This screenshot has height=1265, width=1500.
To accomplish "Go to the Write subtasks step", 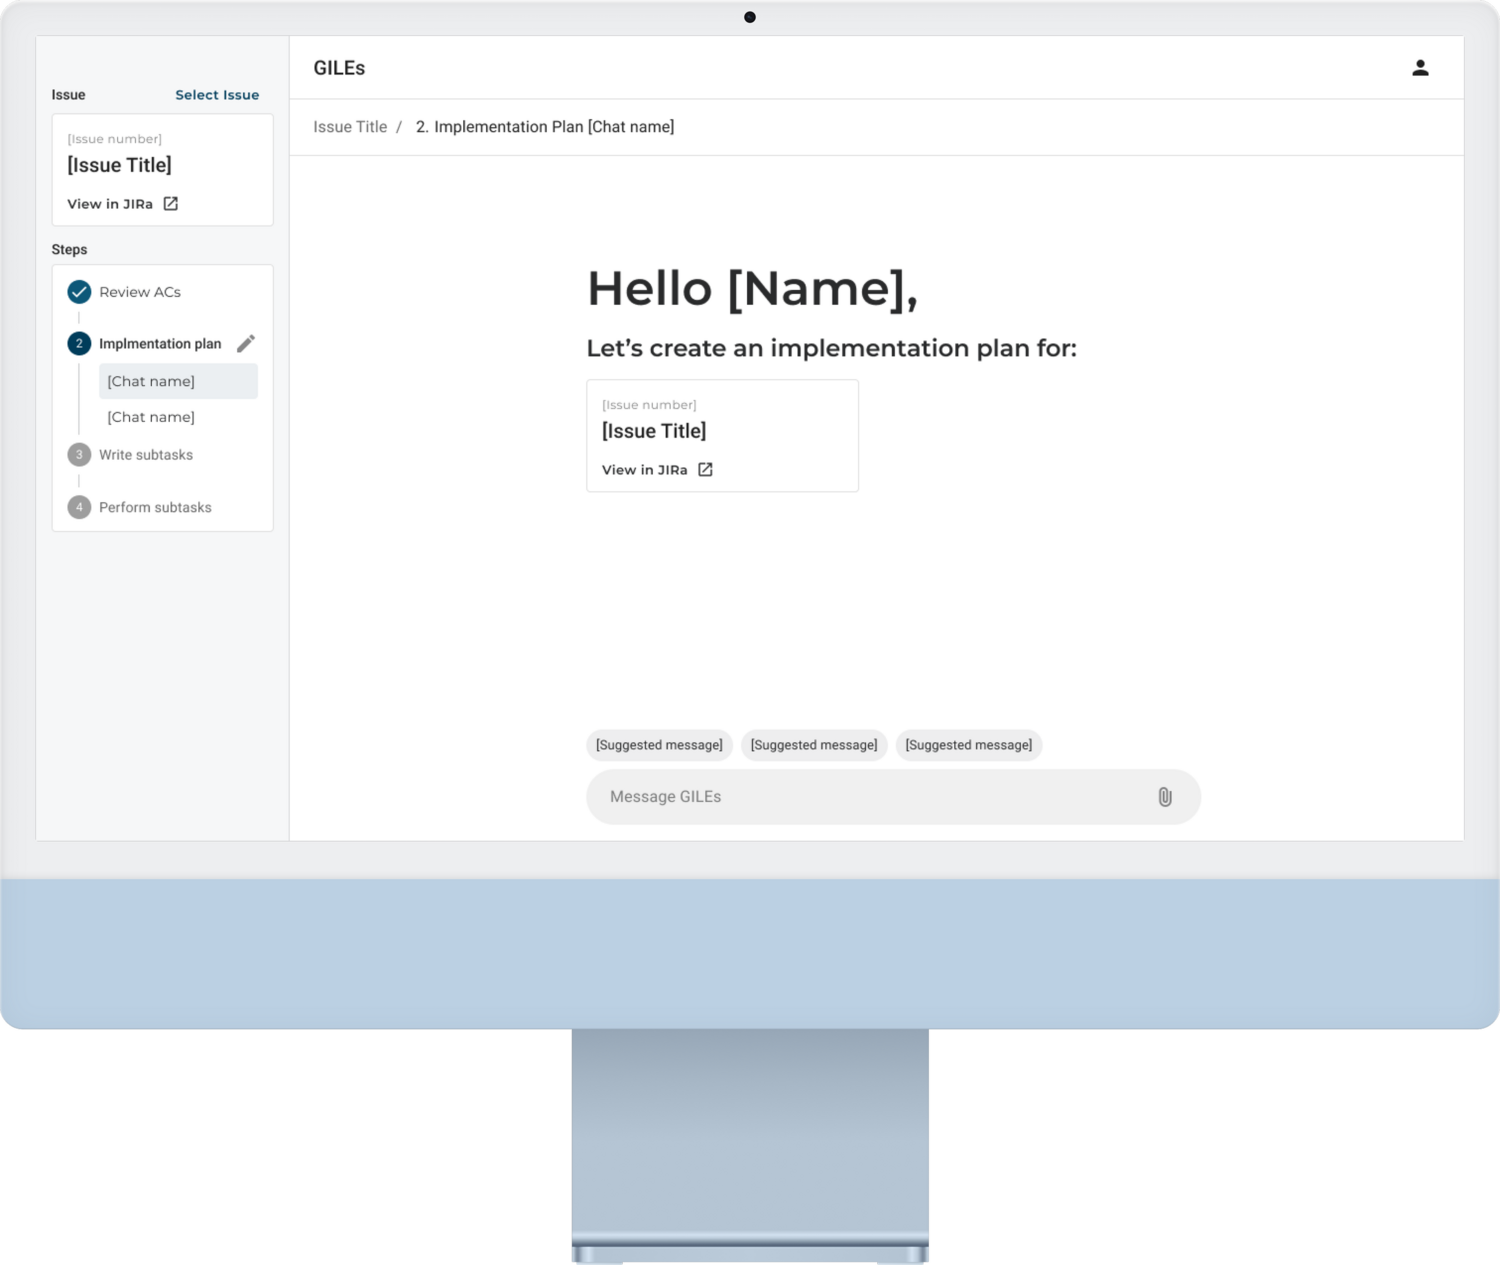I will tap(146, 455).
